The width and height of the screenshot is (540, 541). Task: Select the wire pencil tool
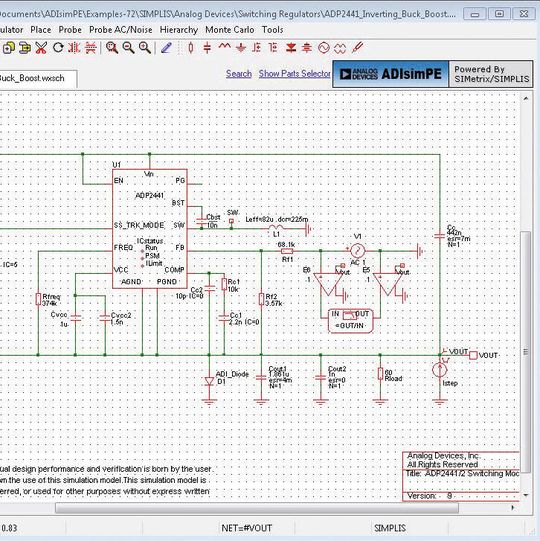point(166,48)
